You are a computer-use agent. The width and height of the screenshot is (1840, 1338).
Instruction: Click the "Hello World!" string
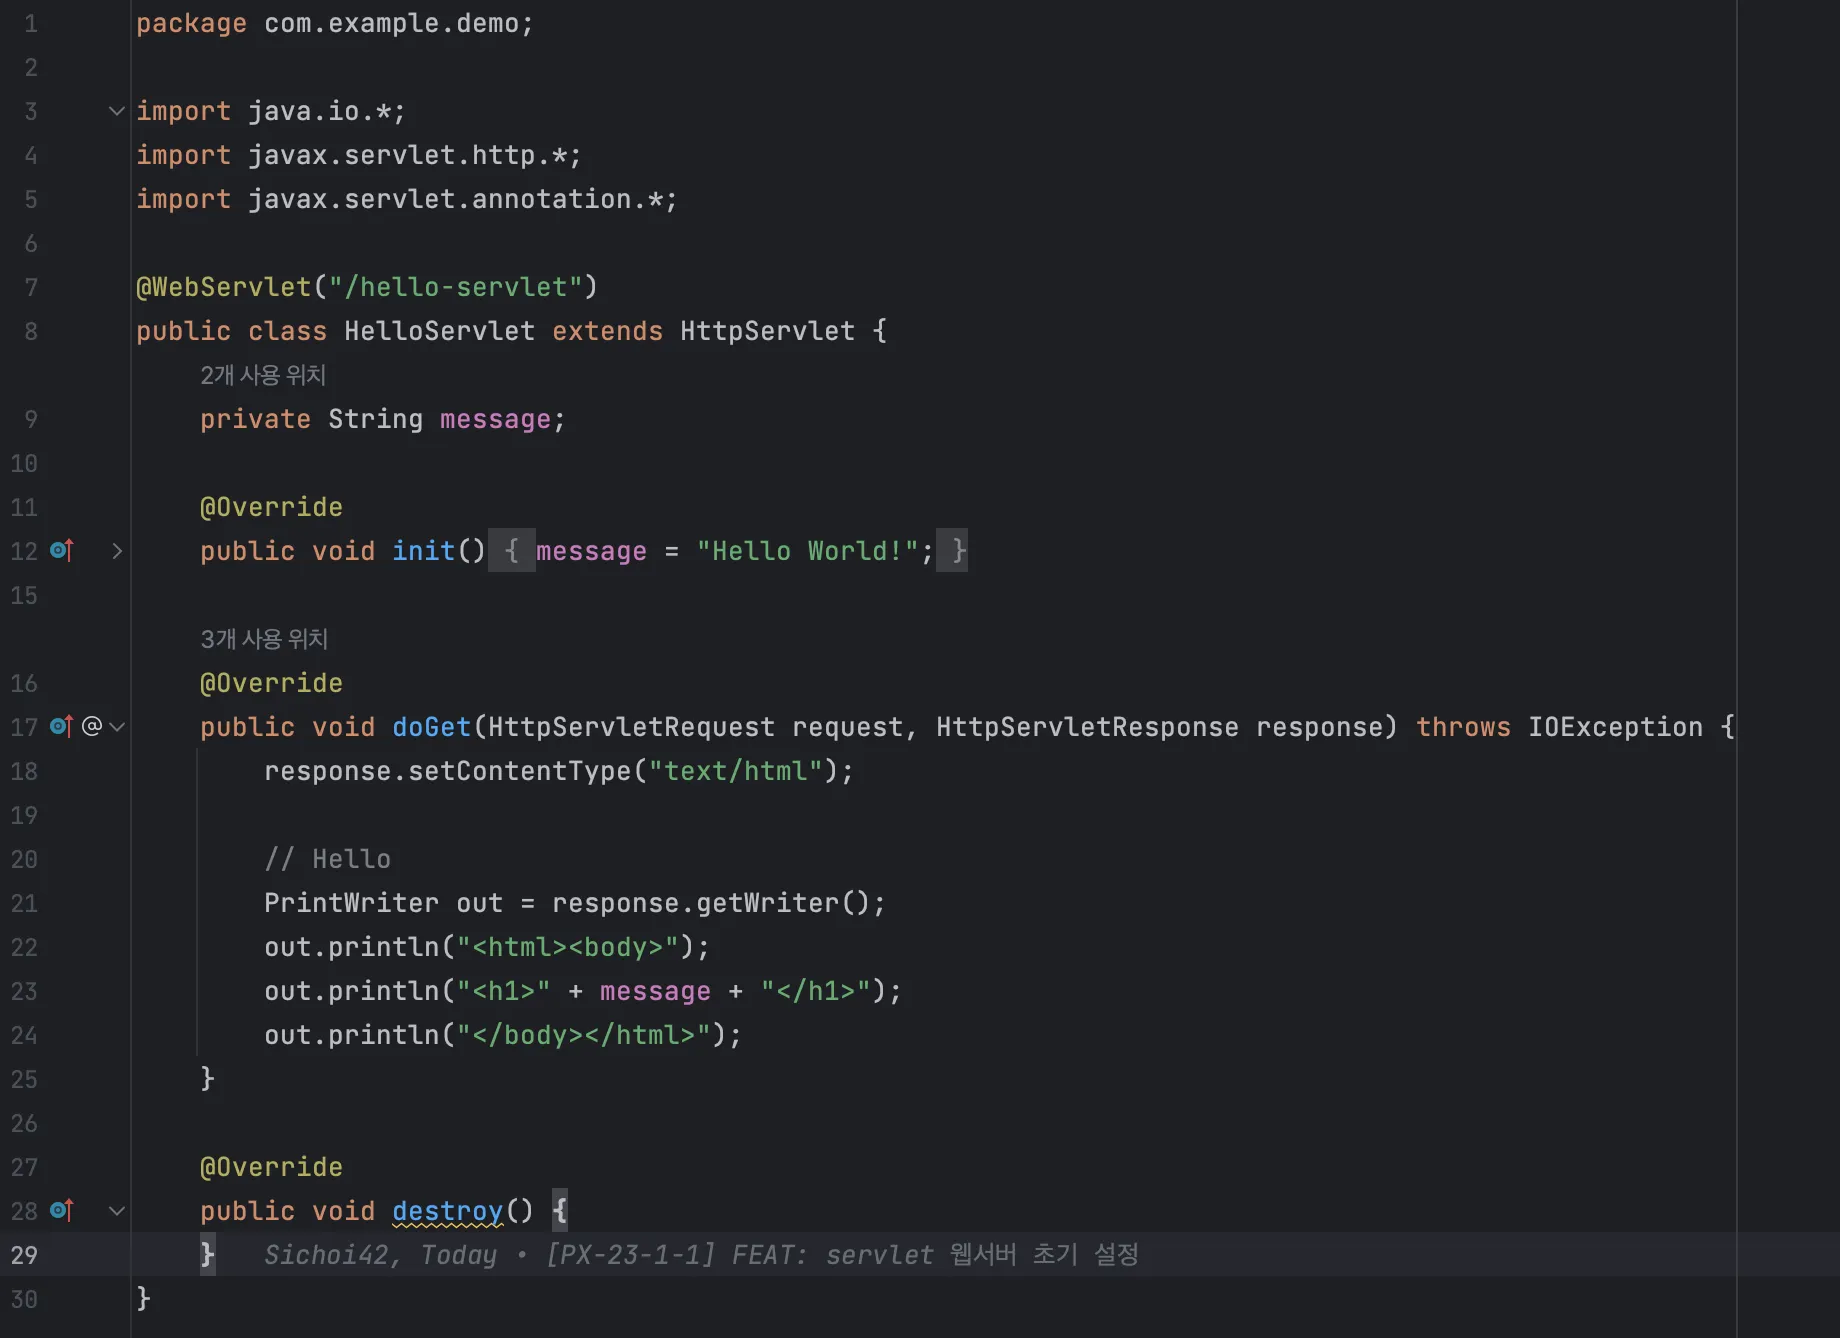[808, 551]
